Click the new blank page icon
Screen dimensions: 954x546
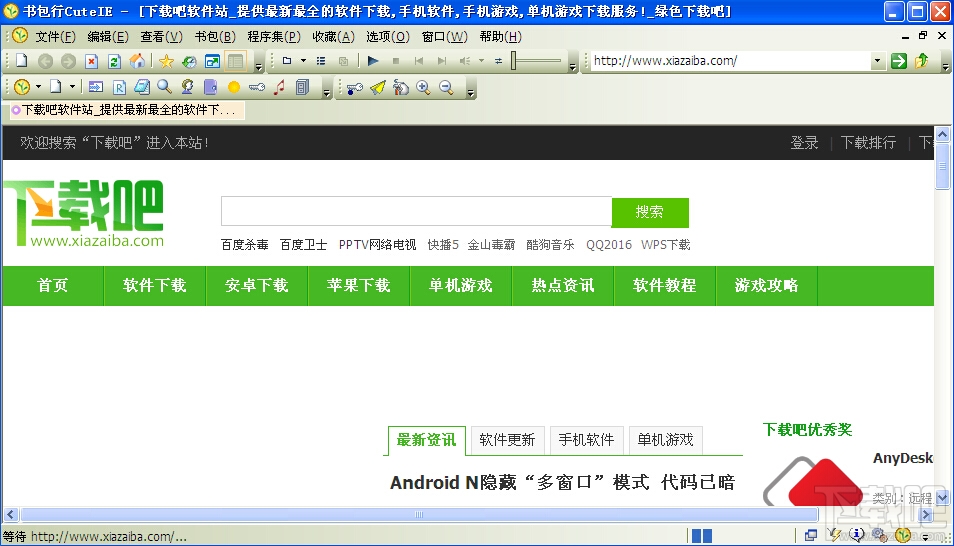point(22,61)
